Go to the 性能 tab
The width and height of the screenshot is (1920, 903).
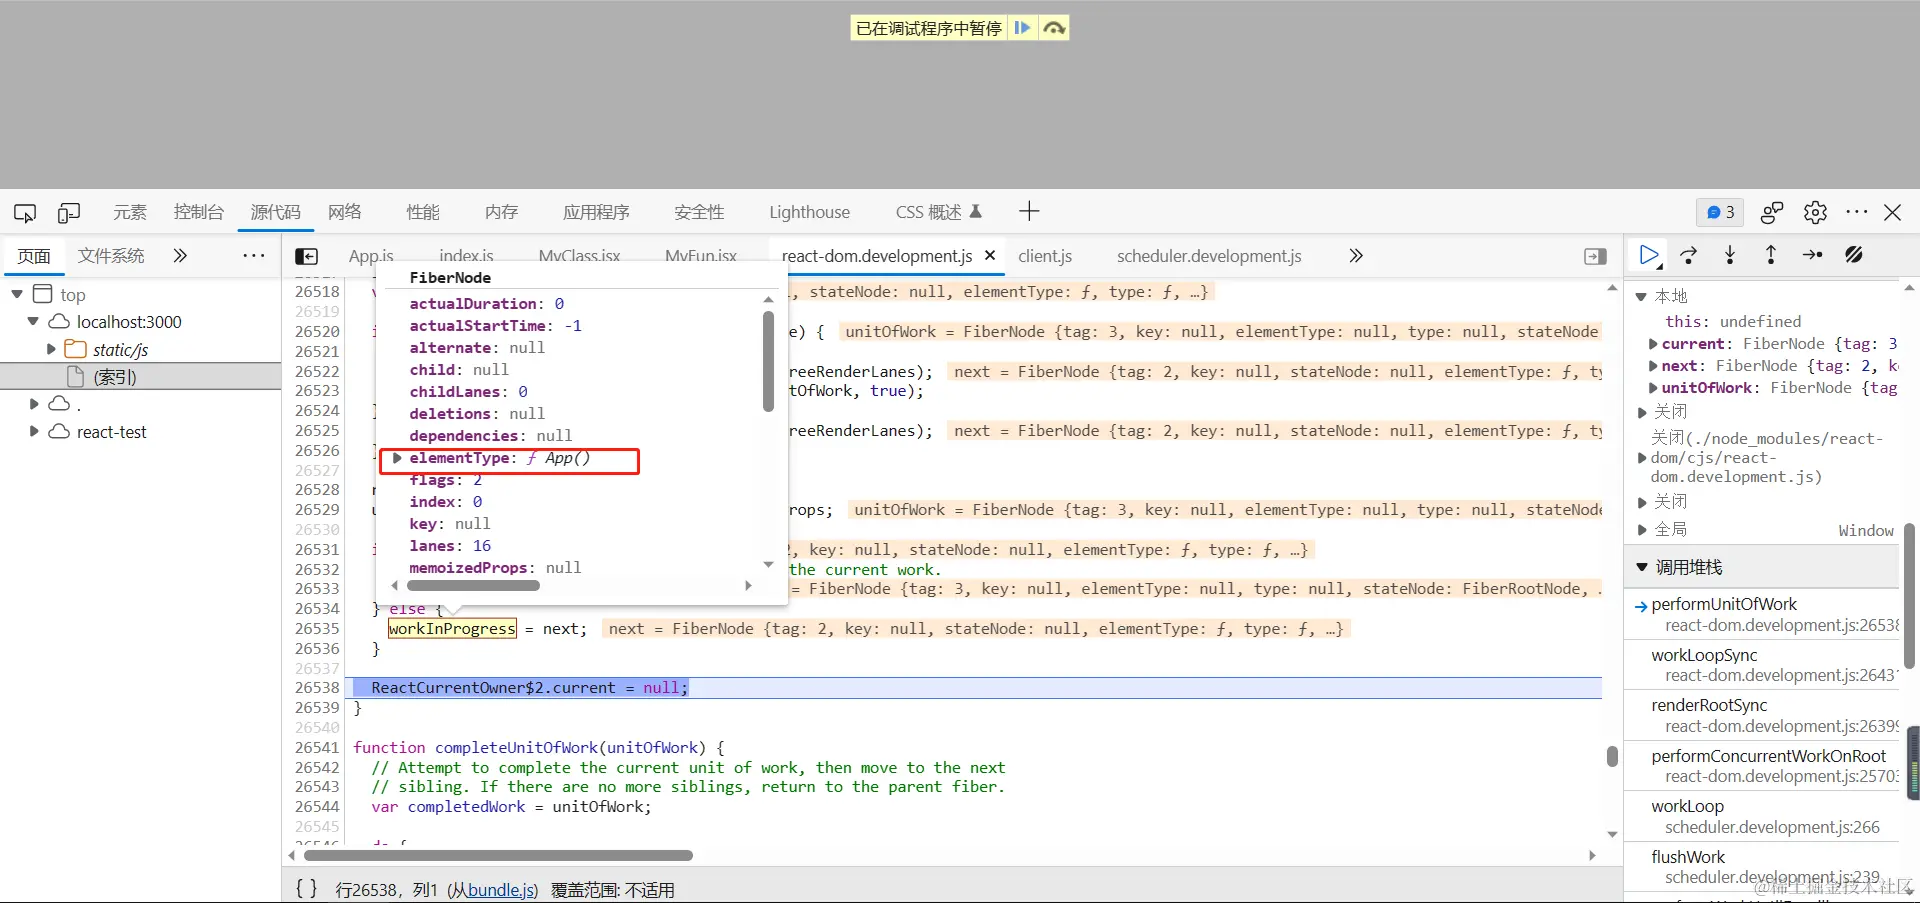(423, 212)
